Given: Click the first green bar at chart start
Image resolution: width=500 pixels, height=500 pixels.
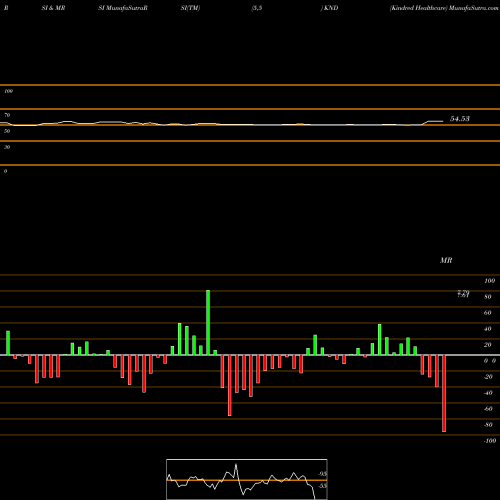Looking at the screenshot, I should click(x=8, y=343).
